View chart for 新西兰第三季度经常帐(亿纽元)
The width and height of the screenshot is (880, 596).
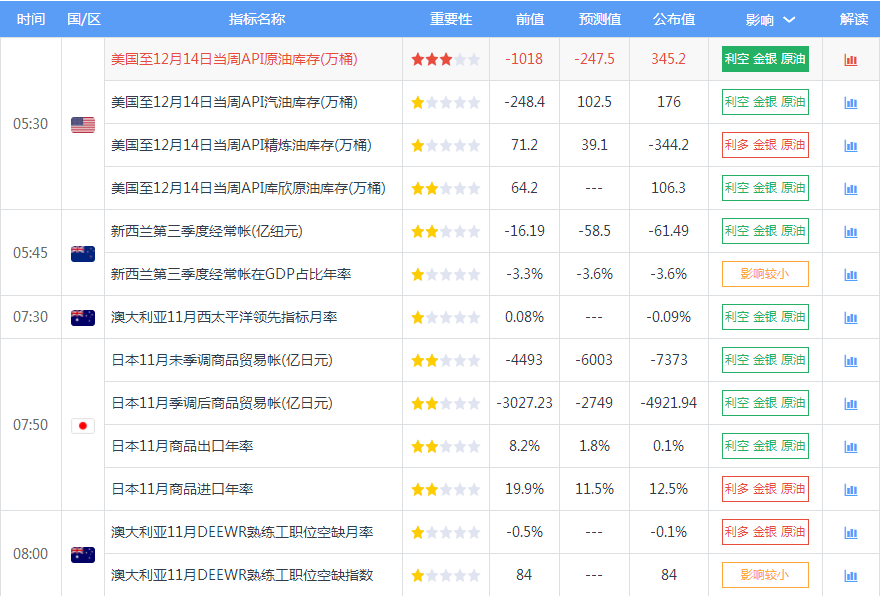[x=851, y=232]
